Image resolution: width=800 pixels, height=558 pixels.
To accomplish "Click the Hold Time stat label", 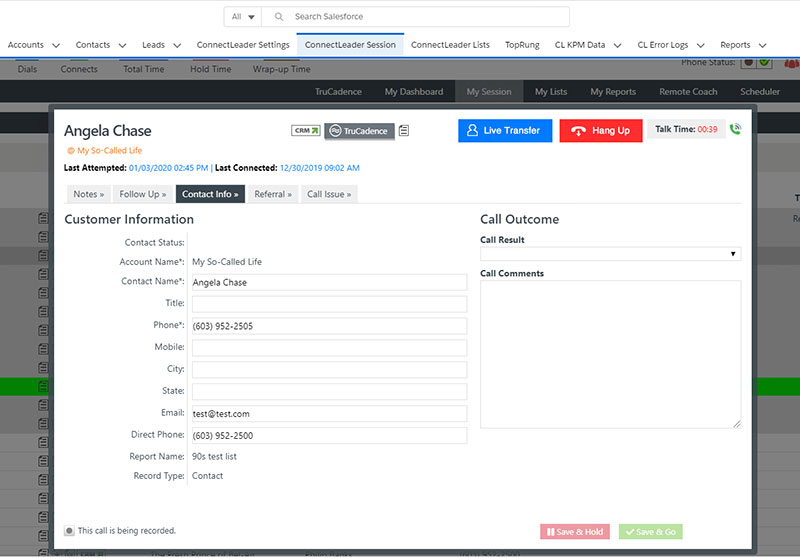I will 211,69.
